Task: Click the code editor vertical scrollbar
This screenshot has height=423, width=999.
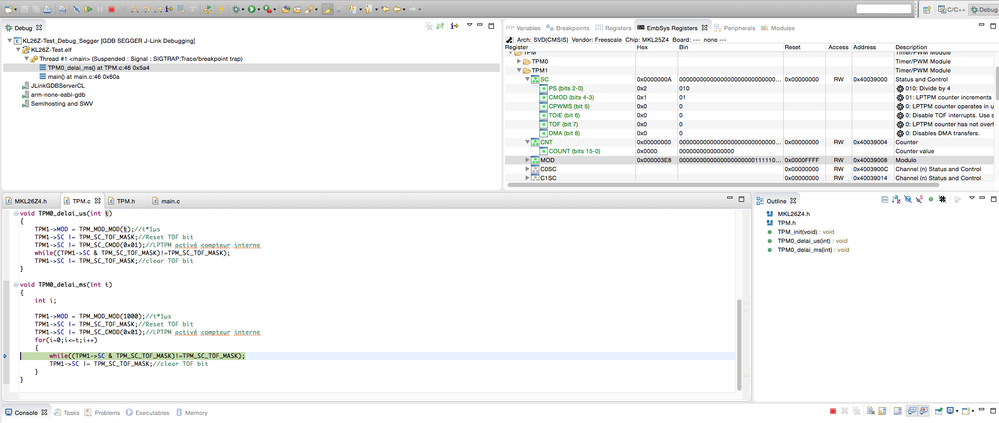Action: (x=739, y=344)
